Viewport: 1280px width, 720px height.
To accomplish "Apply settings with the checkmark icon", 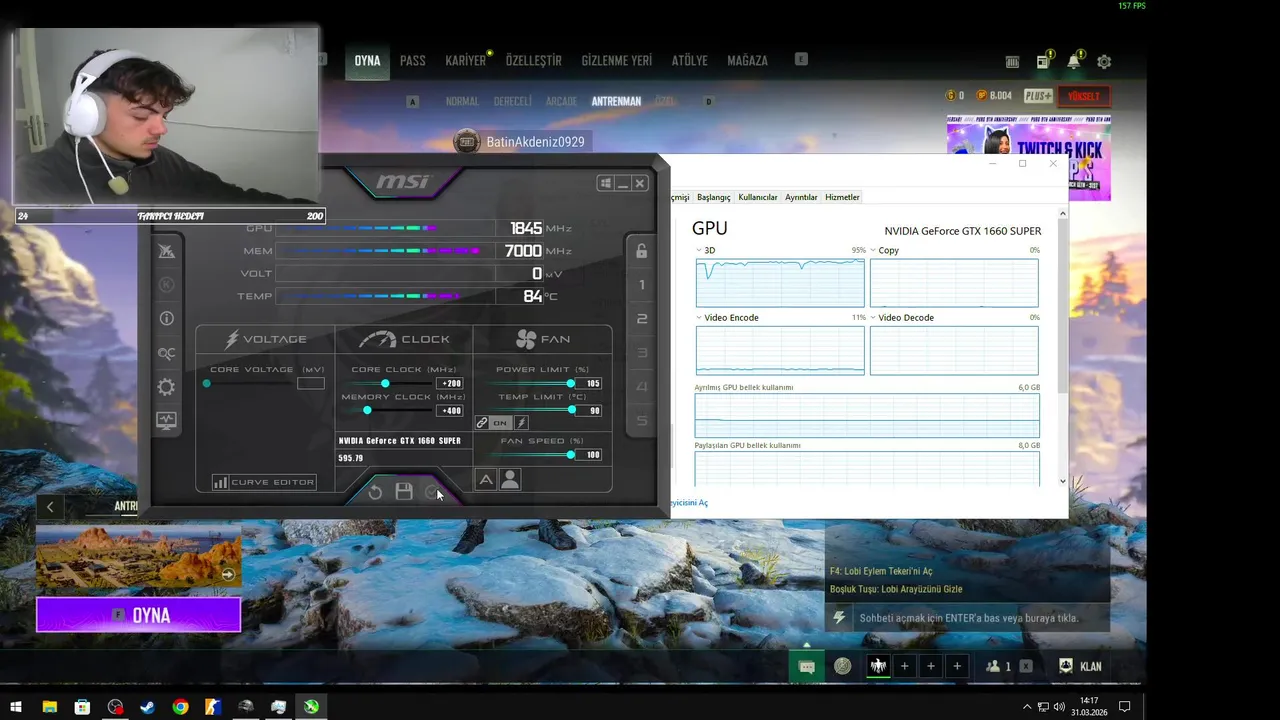I will tap(432, 491).
